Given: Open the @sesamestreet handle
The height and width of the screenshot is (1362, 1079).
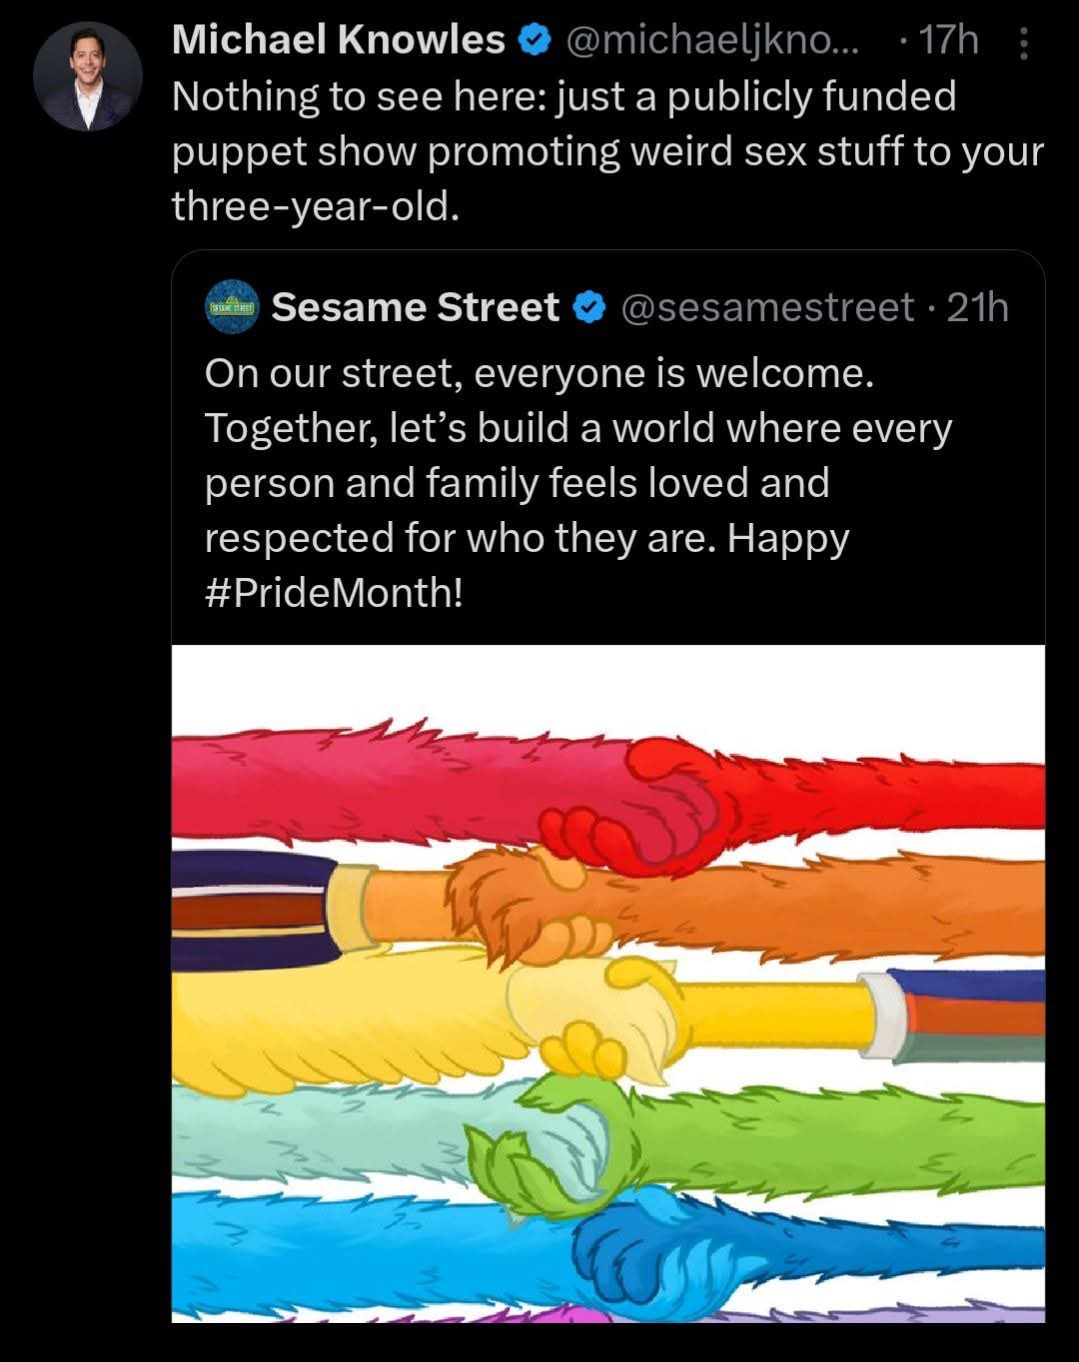Looking at the screenshot, I should [x=767, y=307].
